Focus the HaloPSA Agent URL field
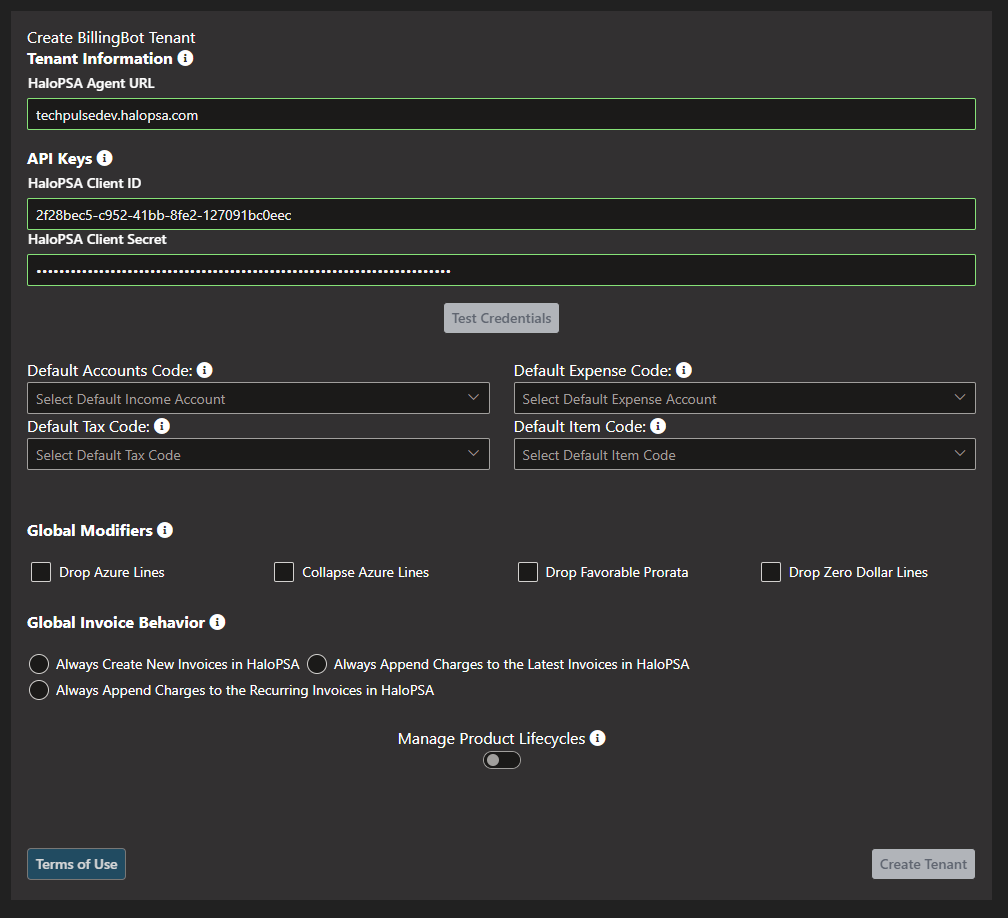Screen dimensions: 1008x918 click(501, 114)
